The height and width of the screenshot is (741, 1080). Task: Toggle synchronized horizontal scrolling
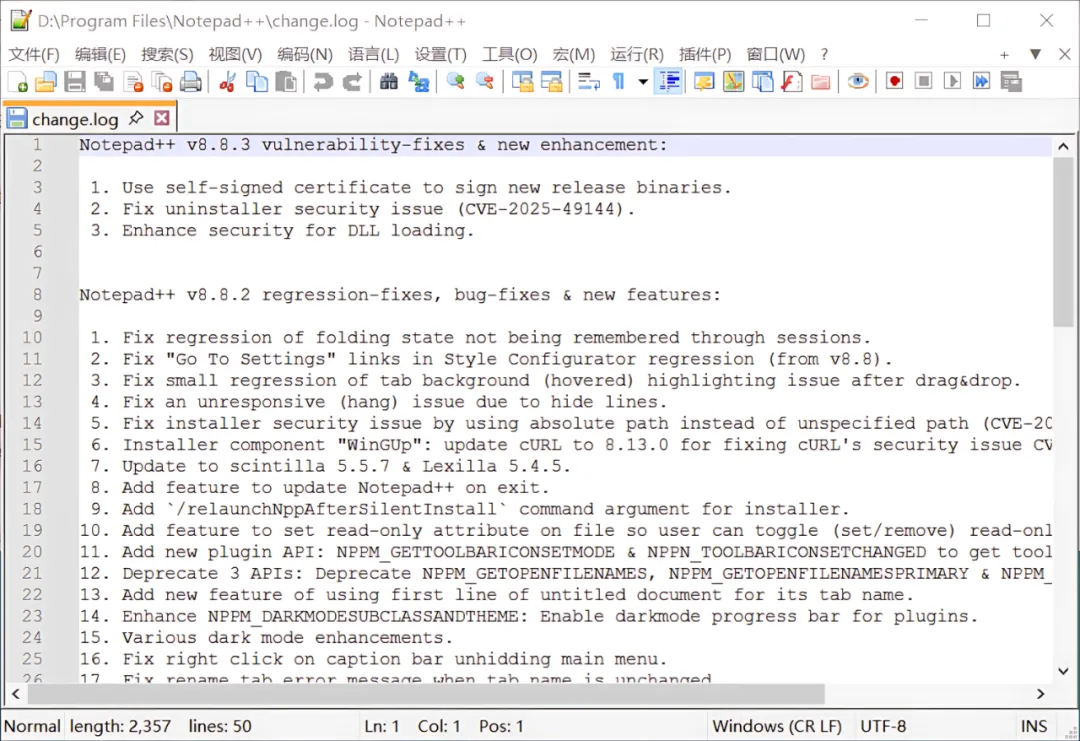pyautogui.click(x=551, y=82)
